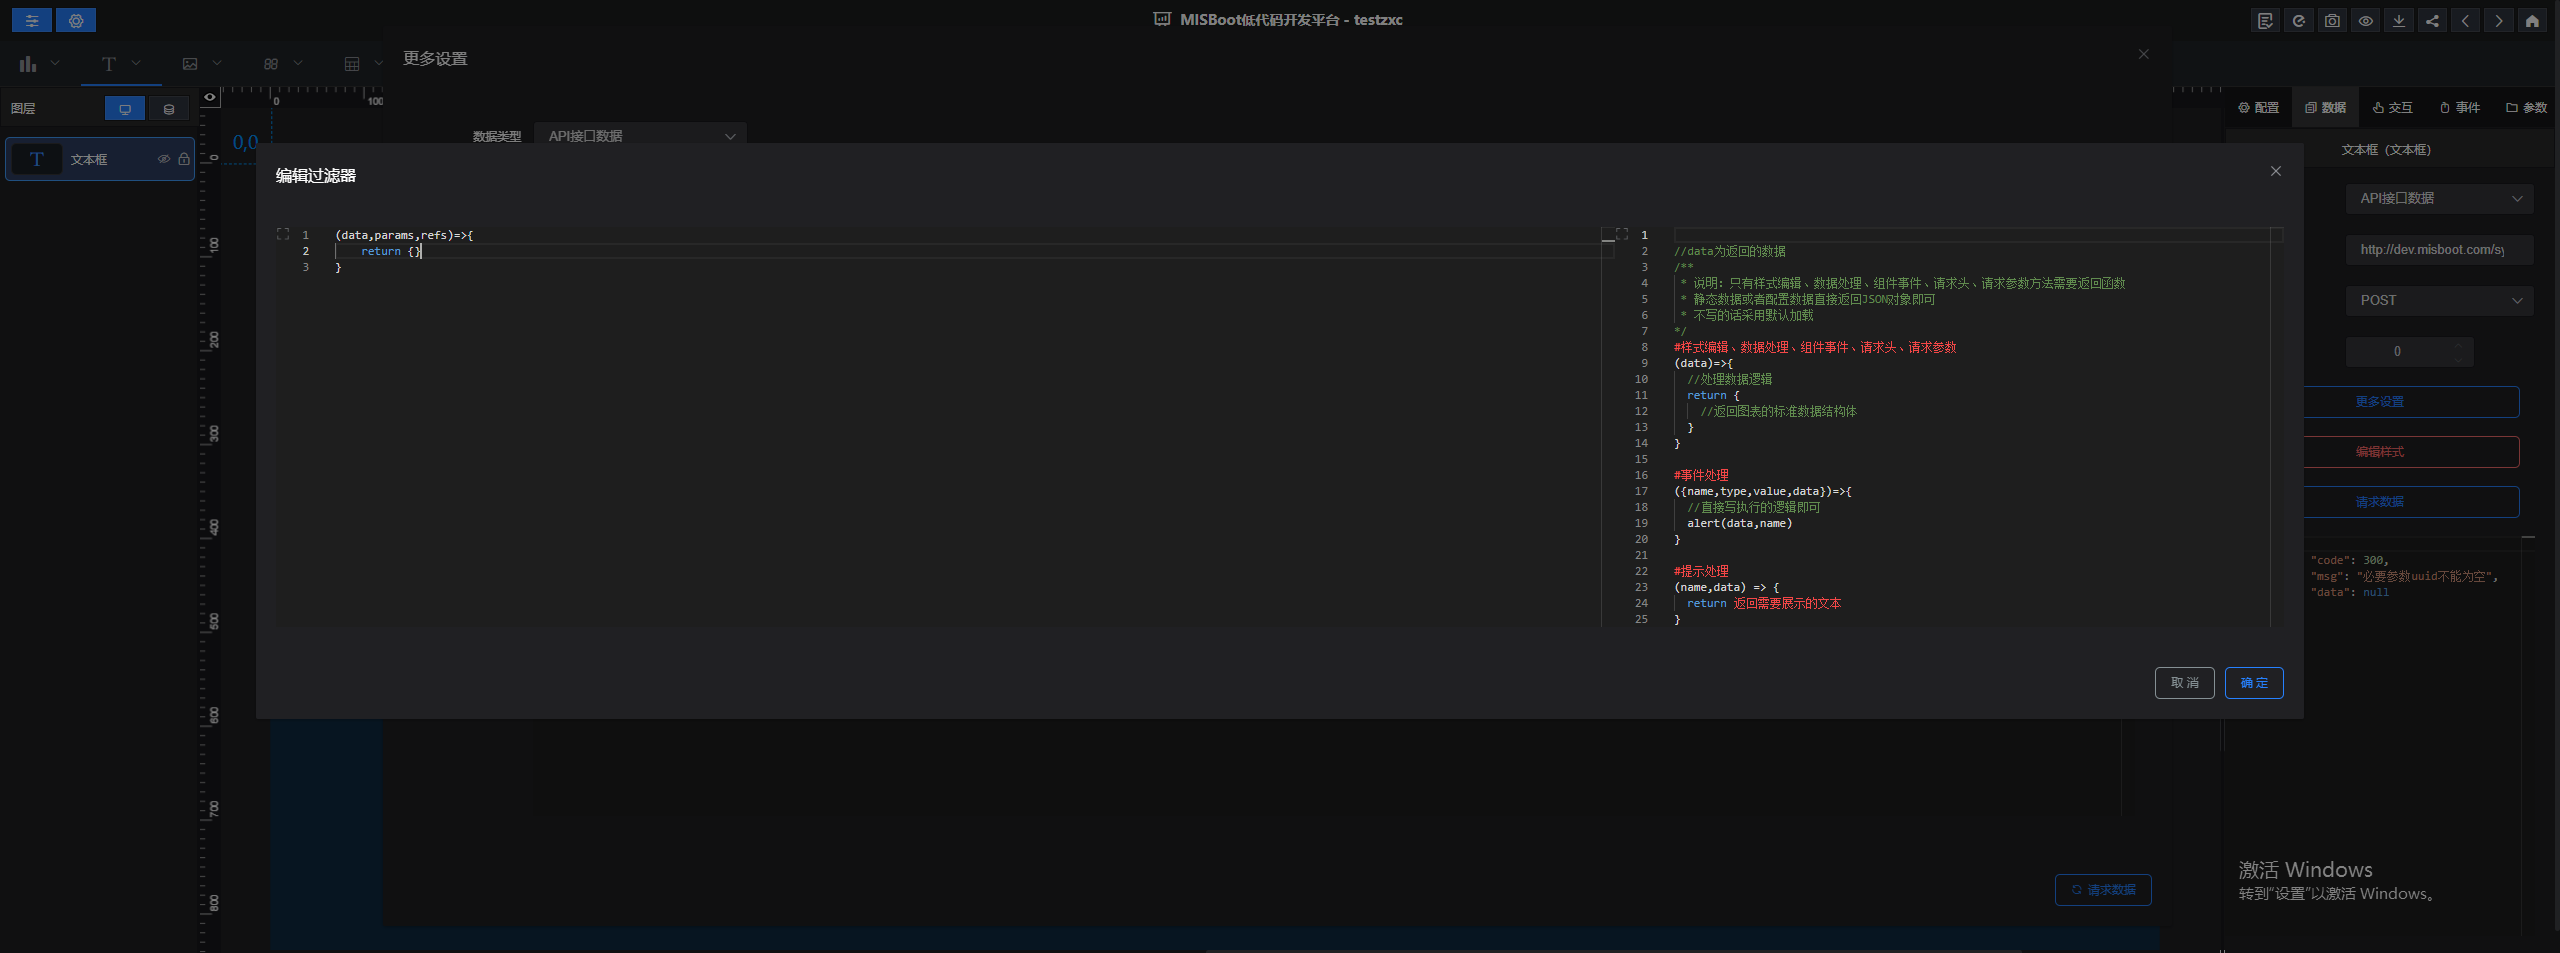
Task: Expand the table category dropdown arrow
Action: pos(378,63)
